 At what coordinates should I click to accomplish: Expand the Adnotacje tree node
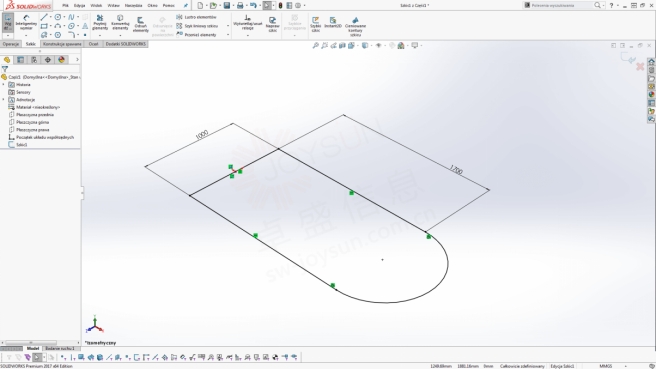[4, 100]
